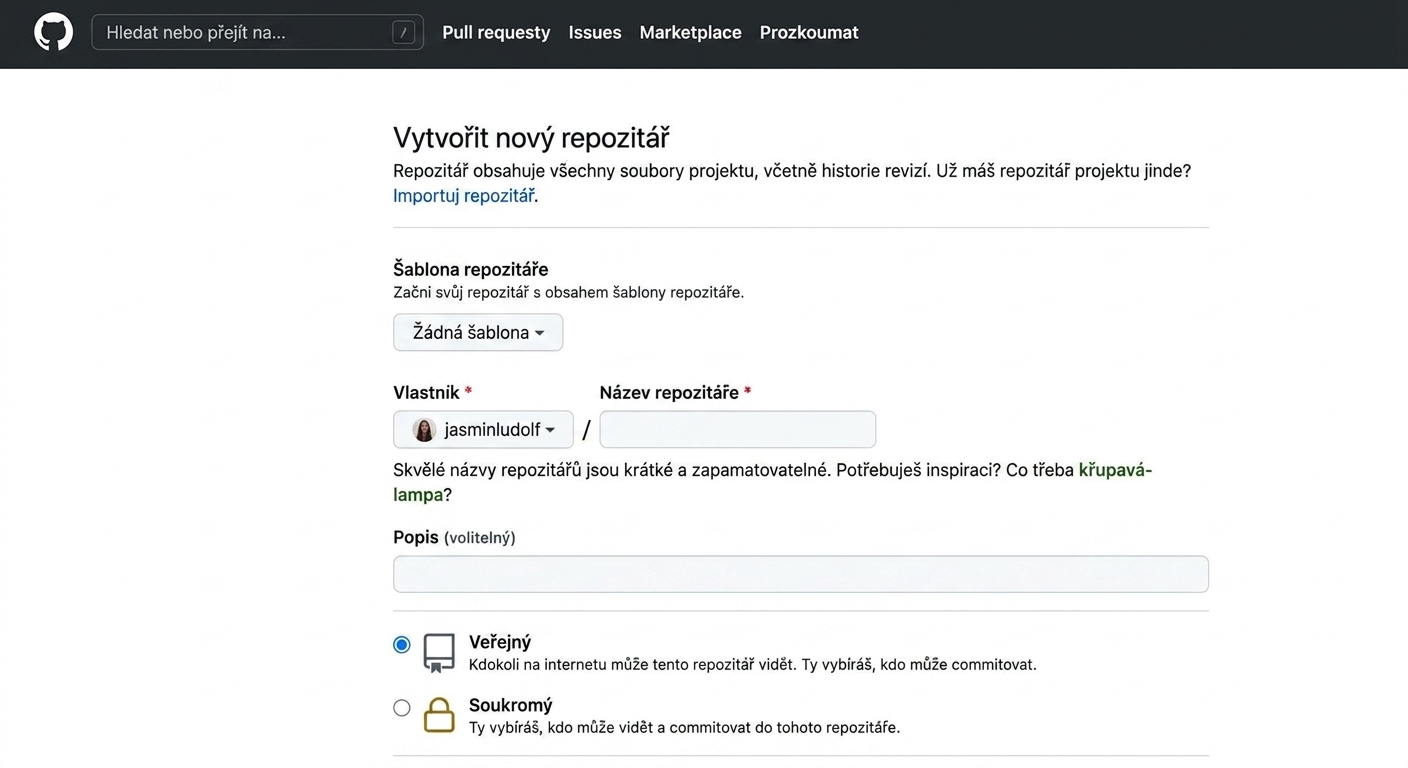Use the suggested name 'křupavá-lampa'
The height and width of the screenshot is (768, 1408).
[1115, 470]
